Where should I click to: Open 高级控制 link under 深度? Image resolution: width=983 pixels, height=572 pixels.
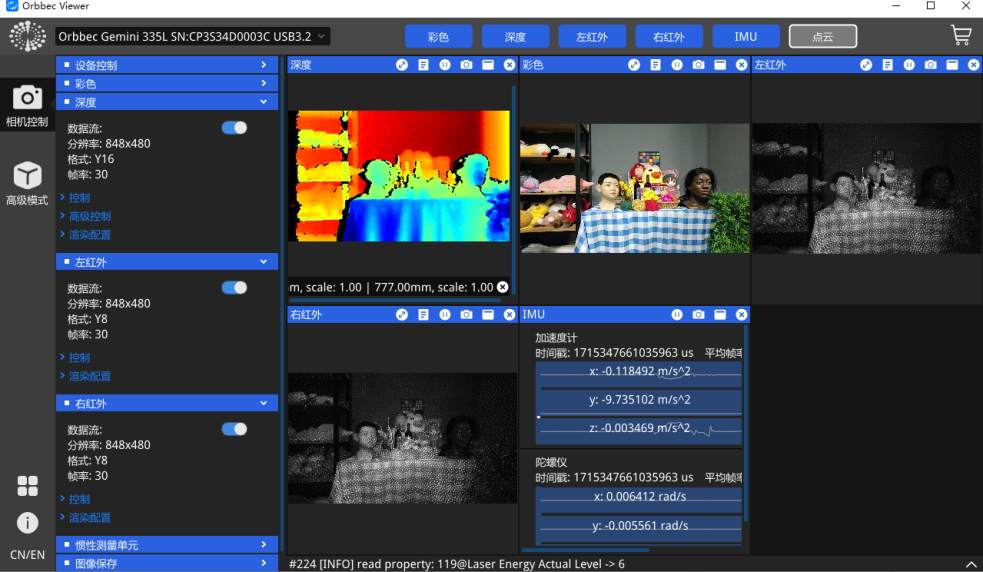coord(90,216)
